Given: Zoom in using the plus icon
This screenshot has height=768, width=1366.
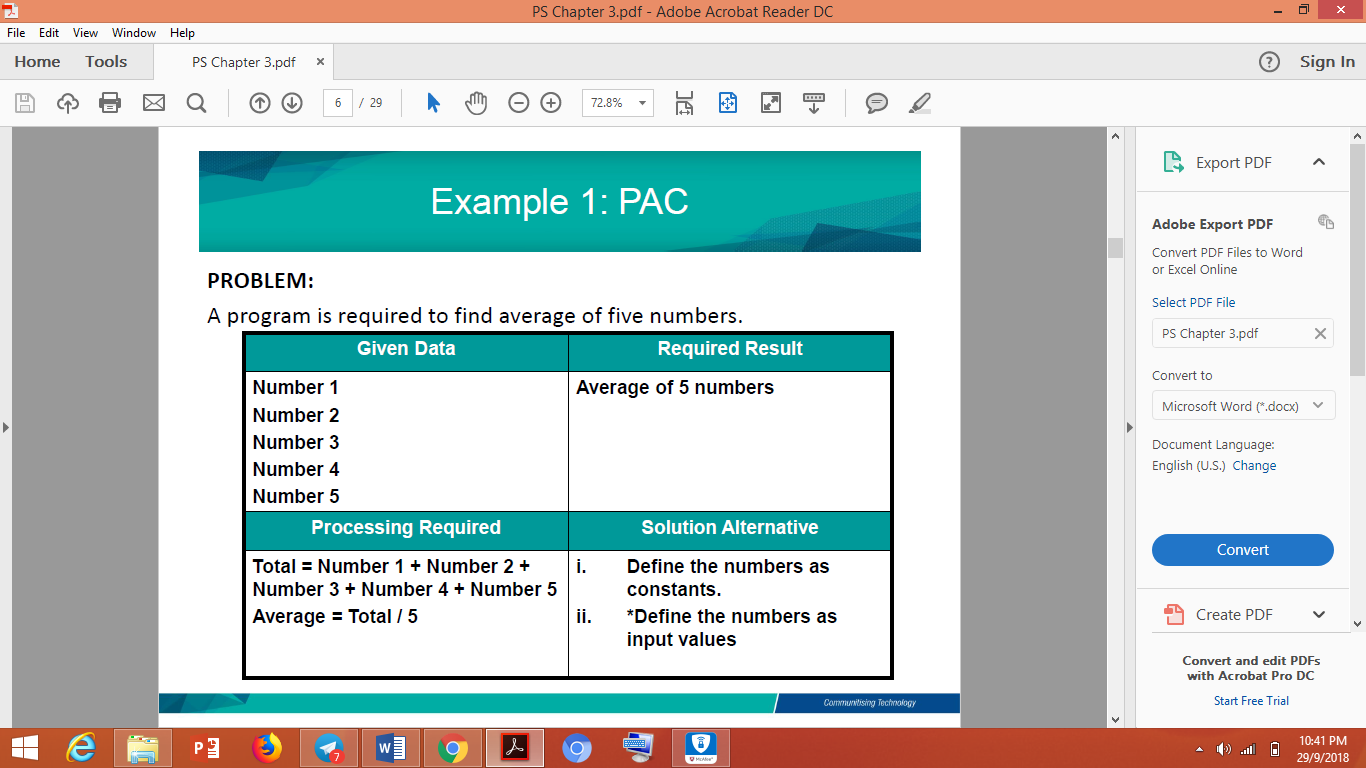Looking at the screenshot, I should click(549, 103).
